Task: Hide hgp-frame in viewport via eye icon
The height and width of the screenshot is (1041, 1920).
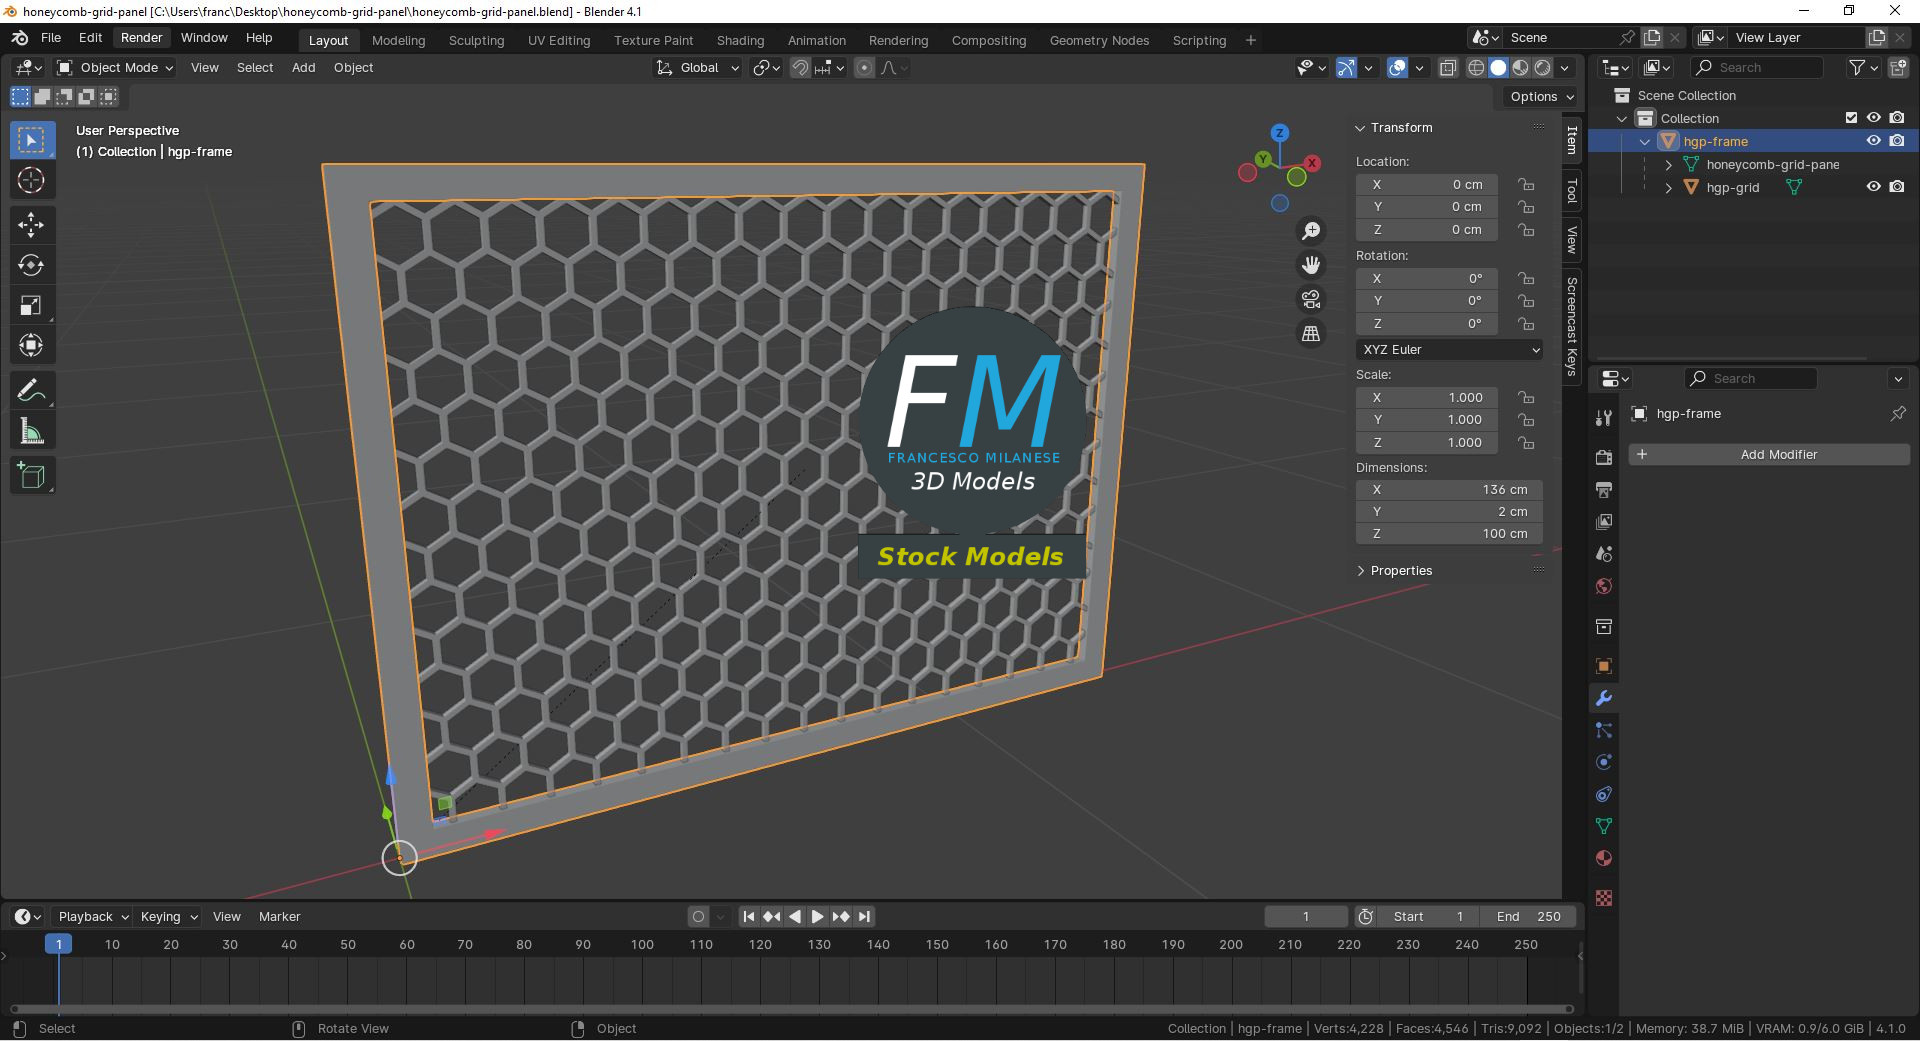Action: pos(1874,141)
